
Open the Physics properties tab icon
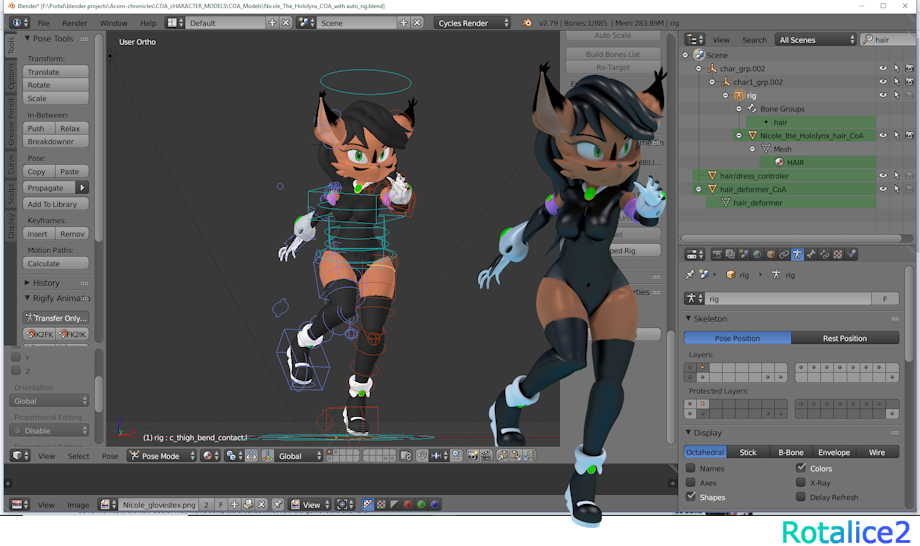pyautogui.click(x=851, y=255)
